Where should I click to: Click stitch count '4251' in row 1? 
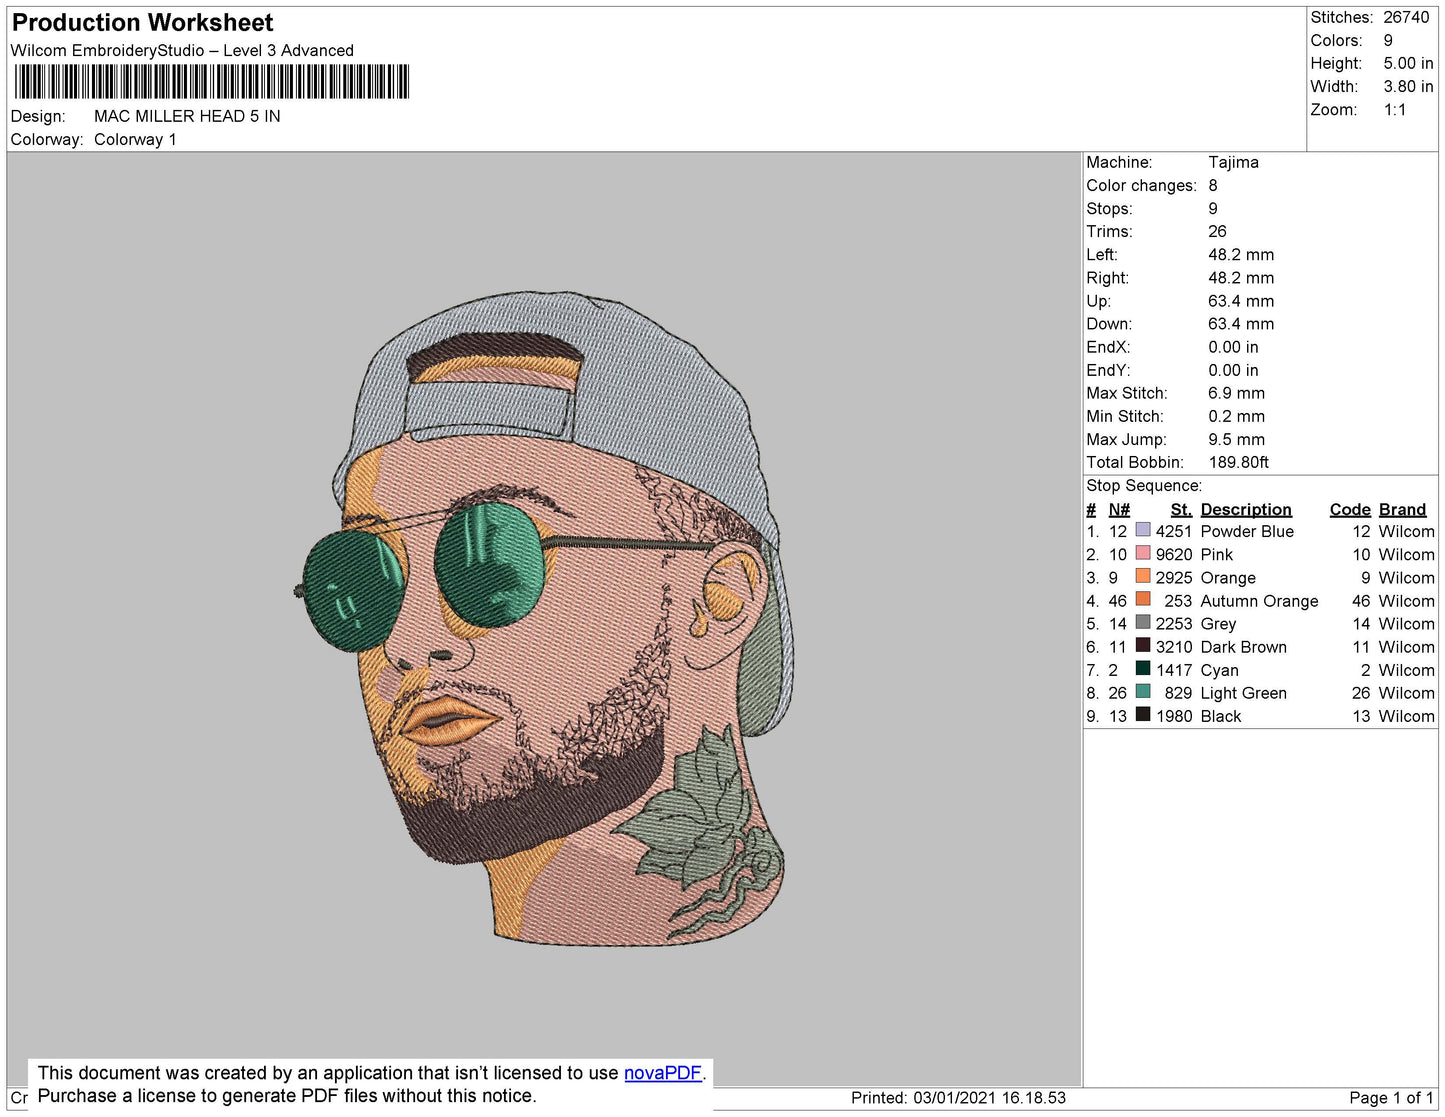point(1174,531)
